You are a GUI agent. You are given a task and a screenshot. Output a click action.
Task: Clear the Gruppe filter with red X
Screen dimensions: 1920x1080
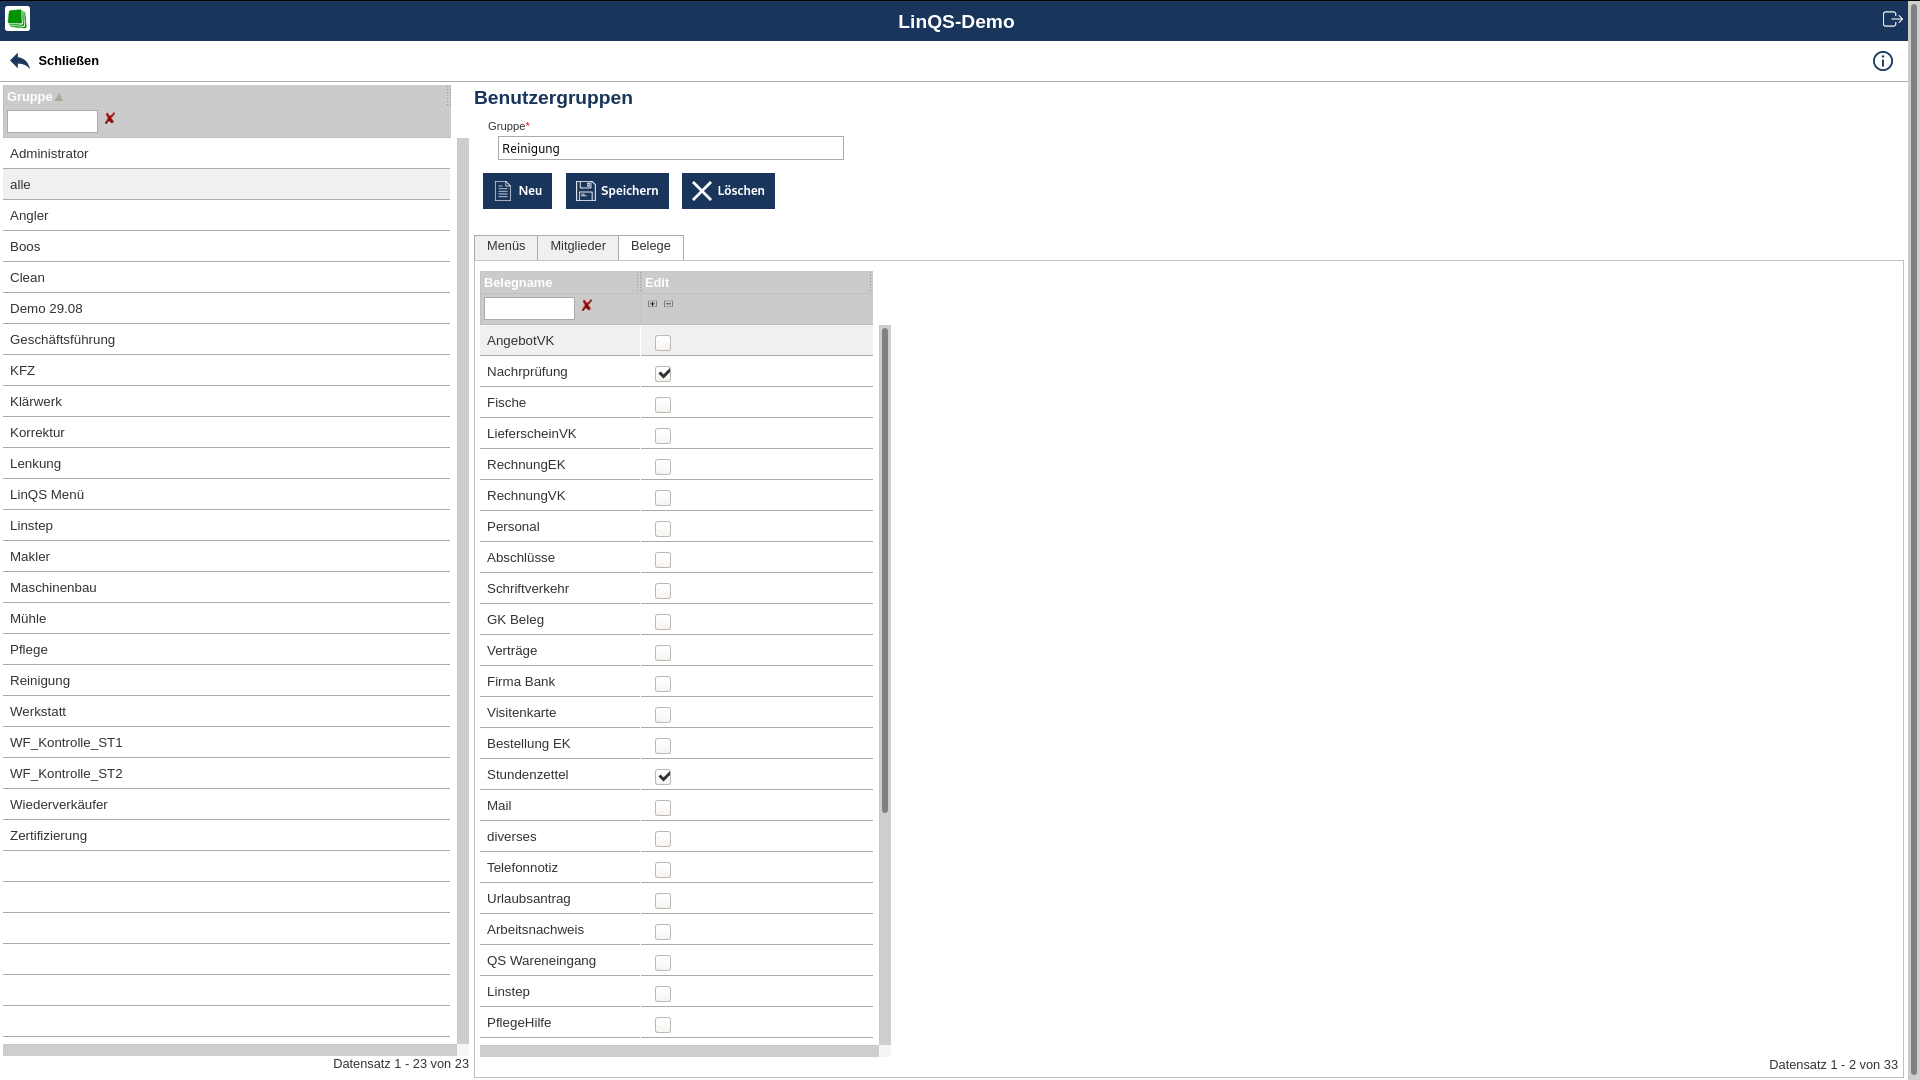coord(110,119)
